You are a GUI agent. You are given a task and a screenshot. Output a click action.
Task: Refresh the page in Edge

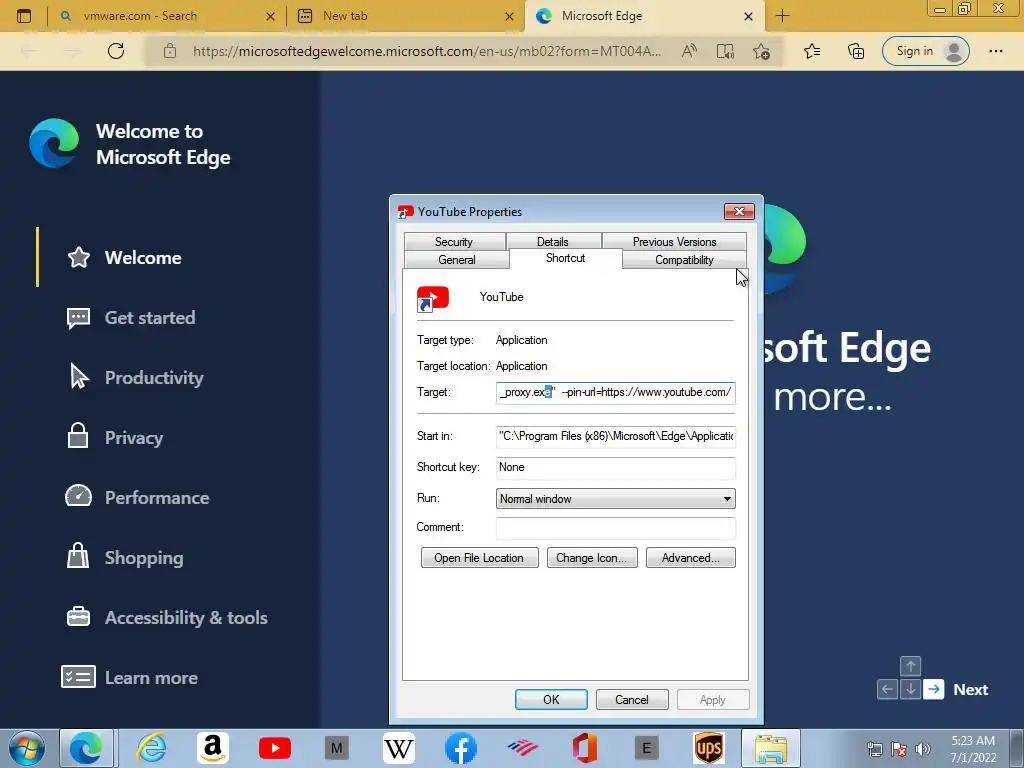(116, 51)
